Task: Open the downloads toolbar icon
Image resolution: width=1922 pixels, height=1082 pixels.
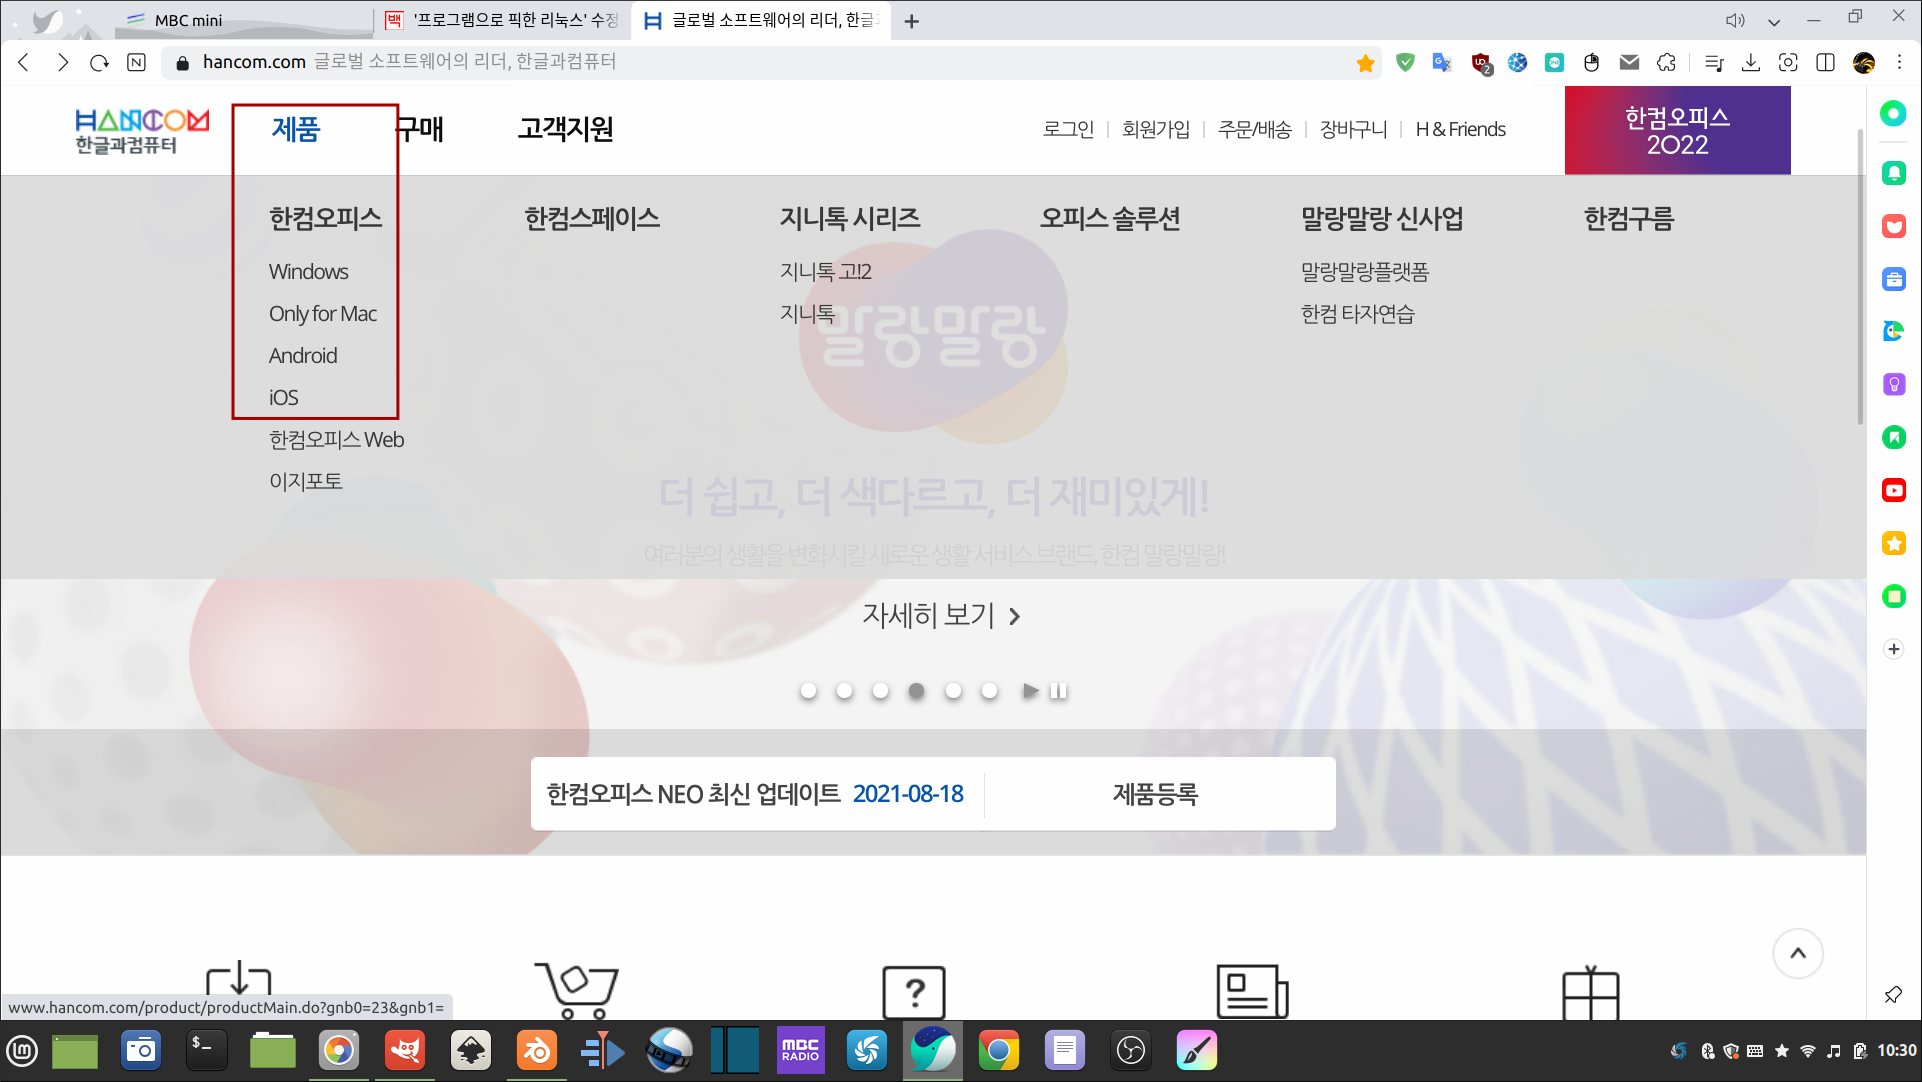Action: pyautogui.click(x=1750, y=62)
